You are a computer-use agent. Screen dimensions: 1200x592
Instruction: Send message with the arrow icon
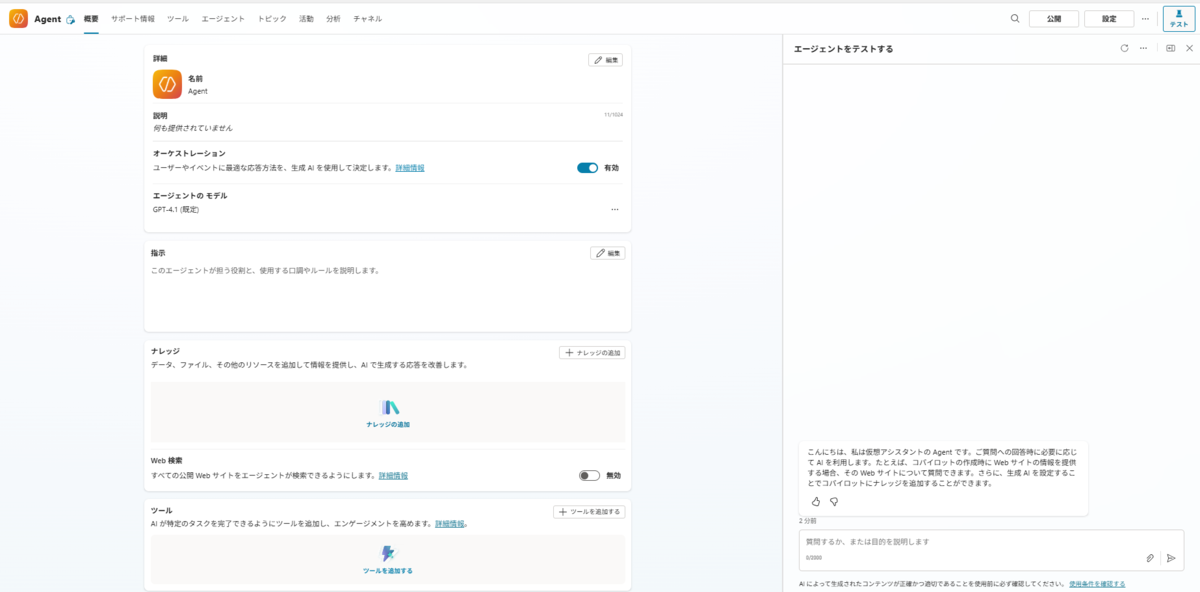pos(1171,558)
